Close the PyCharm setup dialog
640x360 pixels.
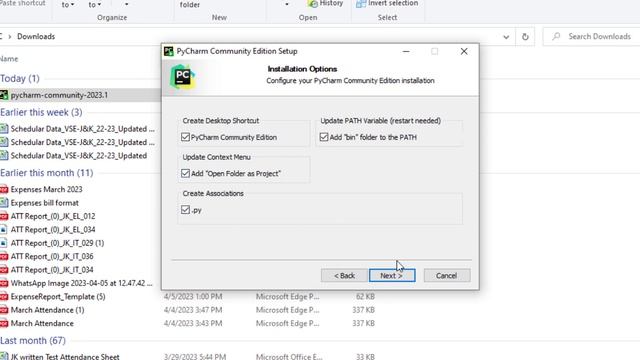464,51
